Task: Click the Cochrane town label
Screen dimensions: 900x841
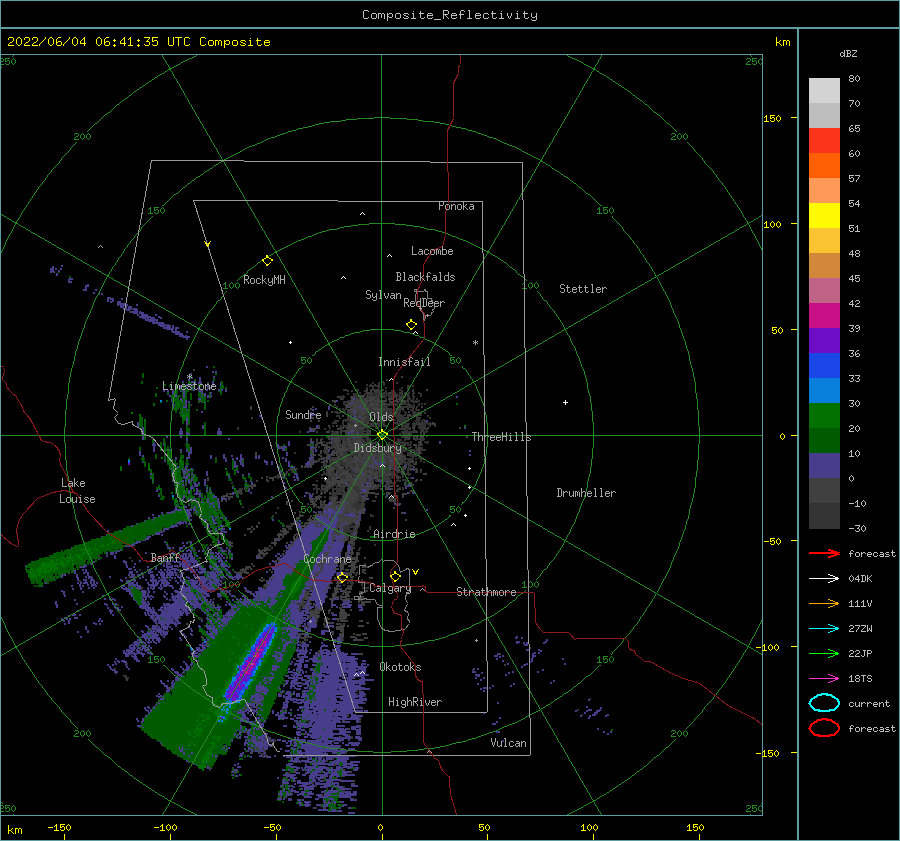Action: 327,559
